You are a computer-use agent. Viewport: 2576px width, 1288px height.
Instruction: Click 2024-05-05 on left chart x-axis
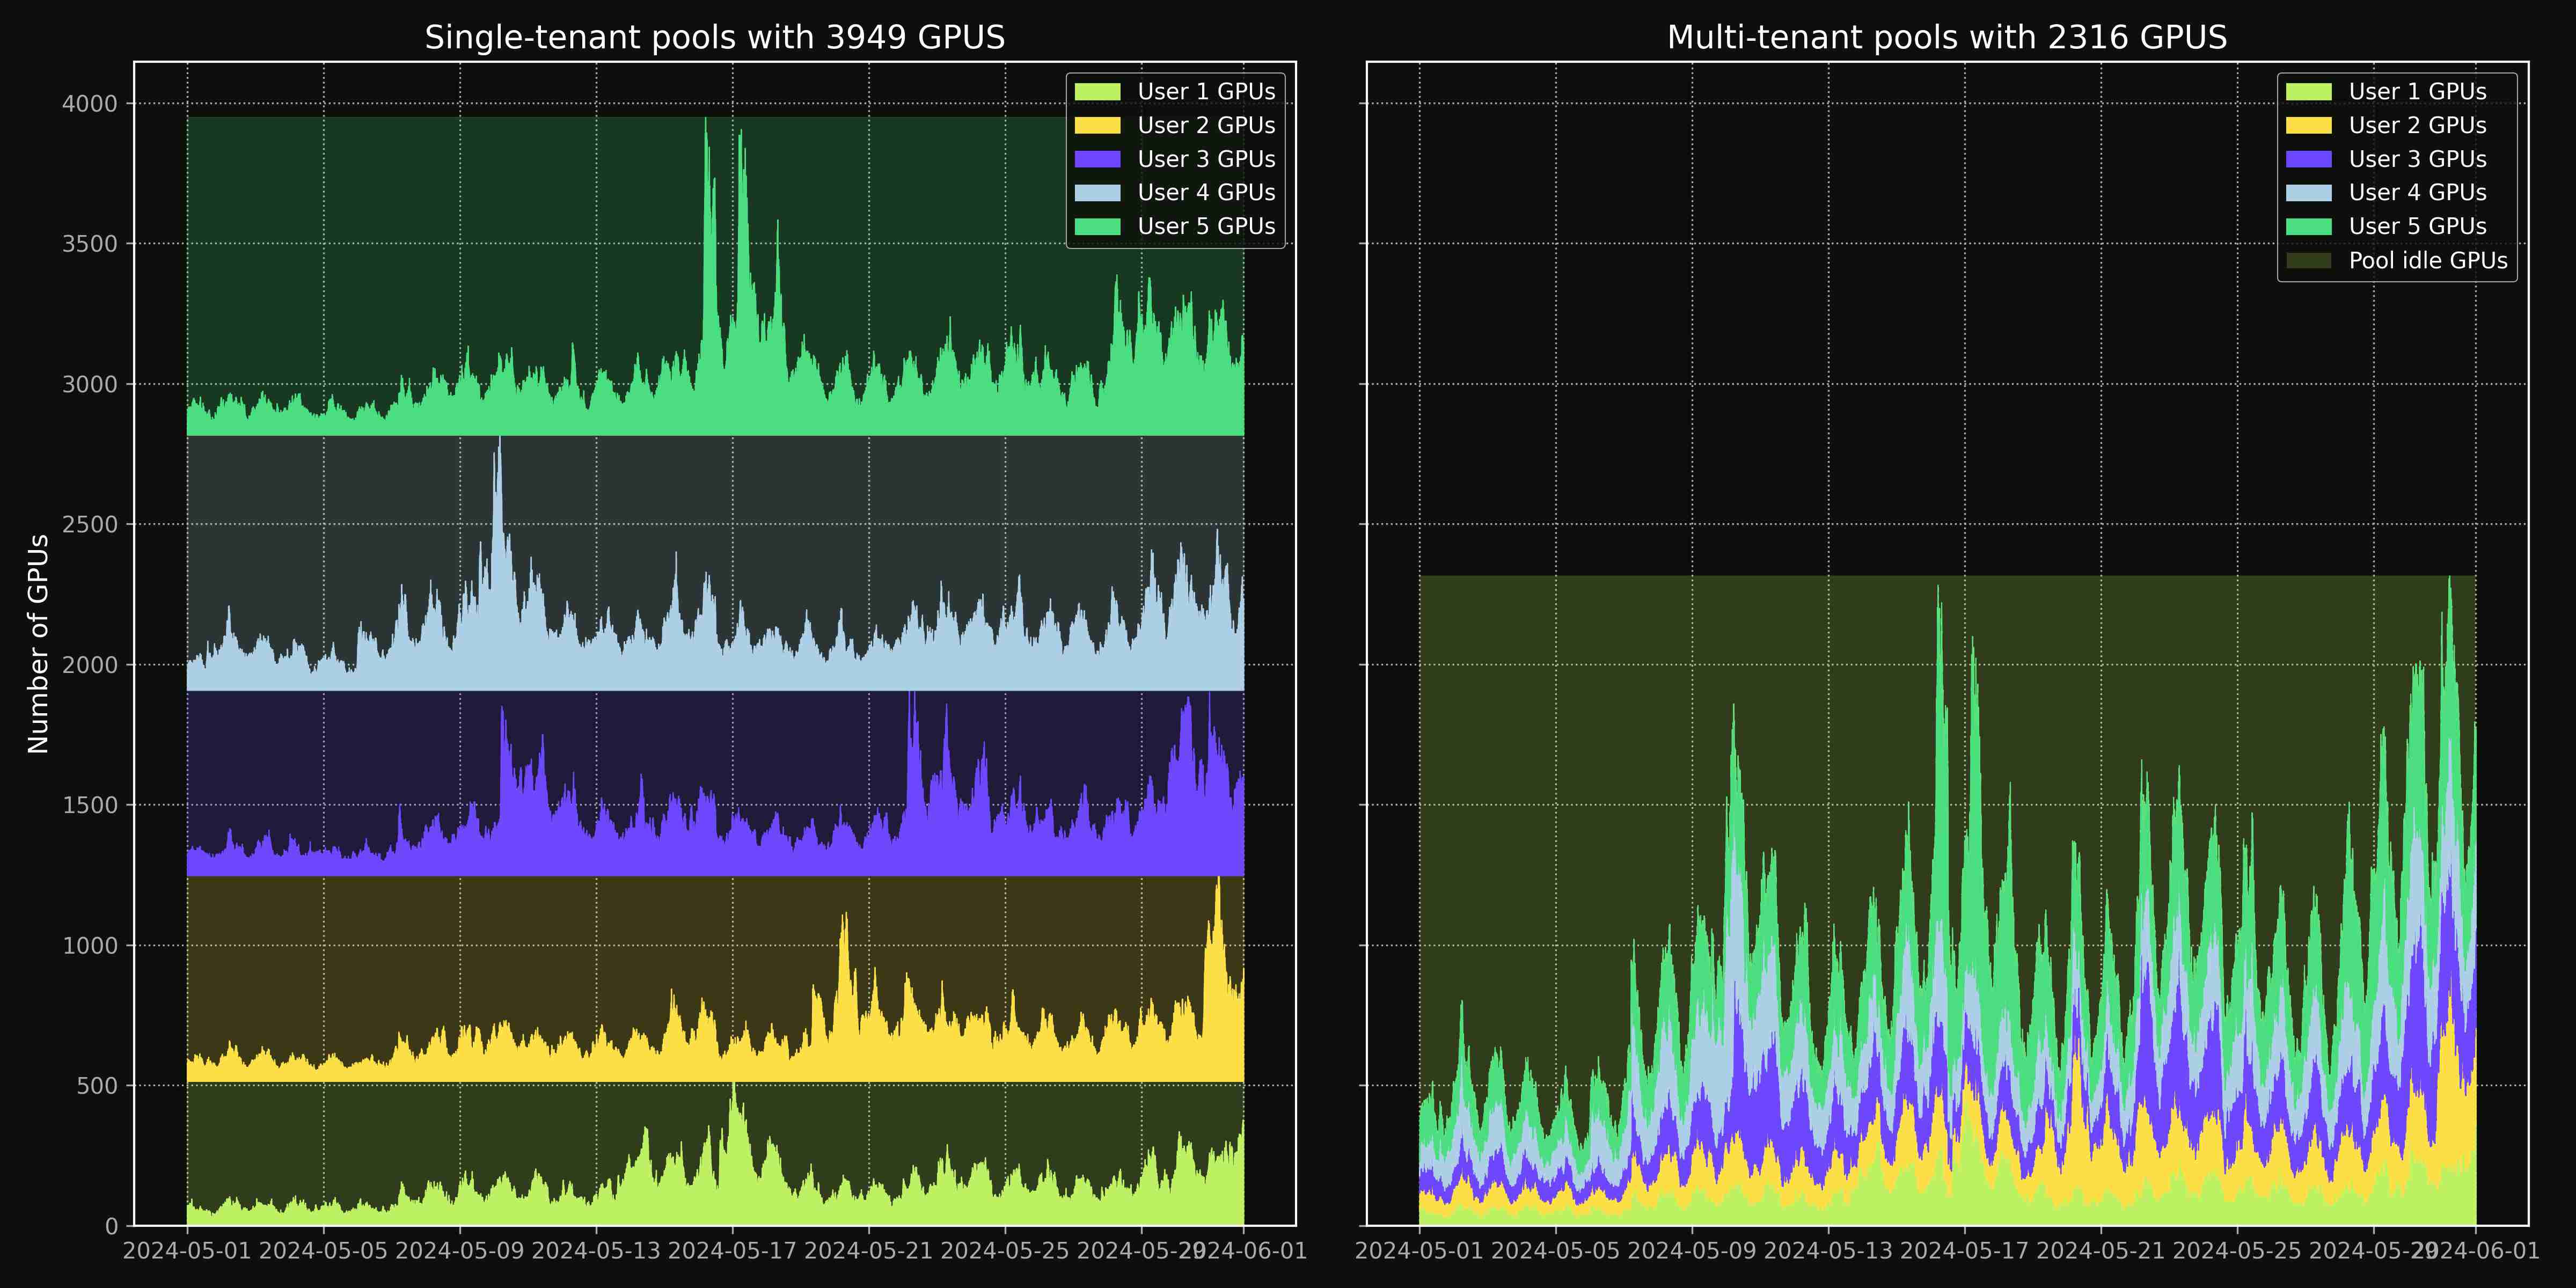(x=323, y=1251)
